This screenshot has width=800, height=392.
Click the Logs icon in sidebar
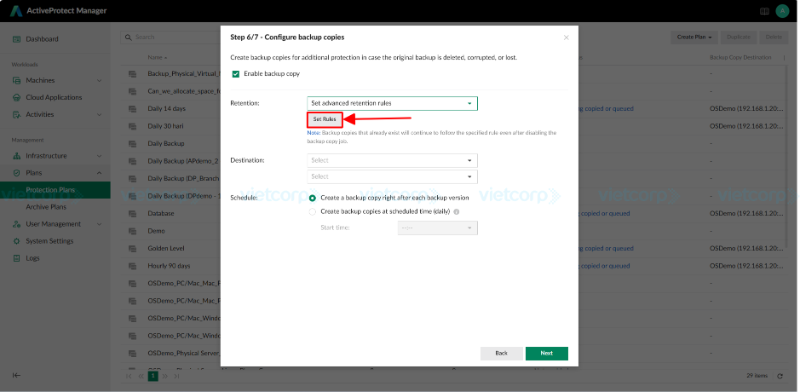pyautogui.click(x=16, y=258)
